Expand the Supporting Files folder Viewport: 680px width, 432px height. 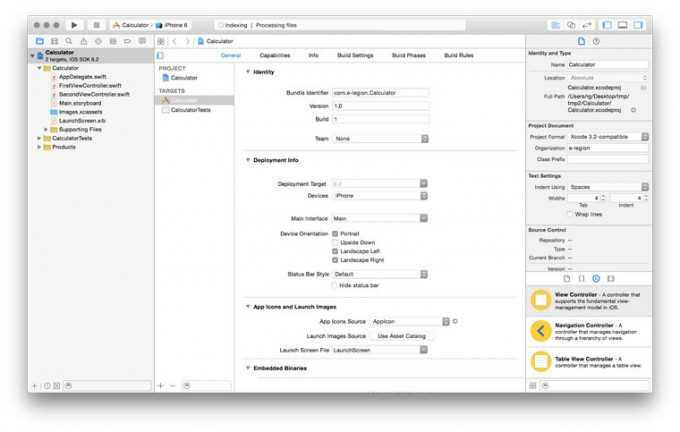[46, 130]
